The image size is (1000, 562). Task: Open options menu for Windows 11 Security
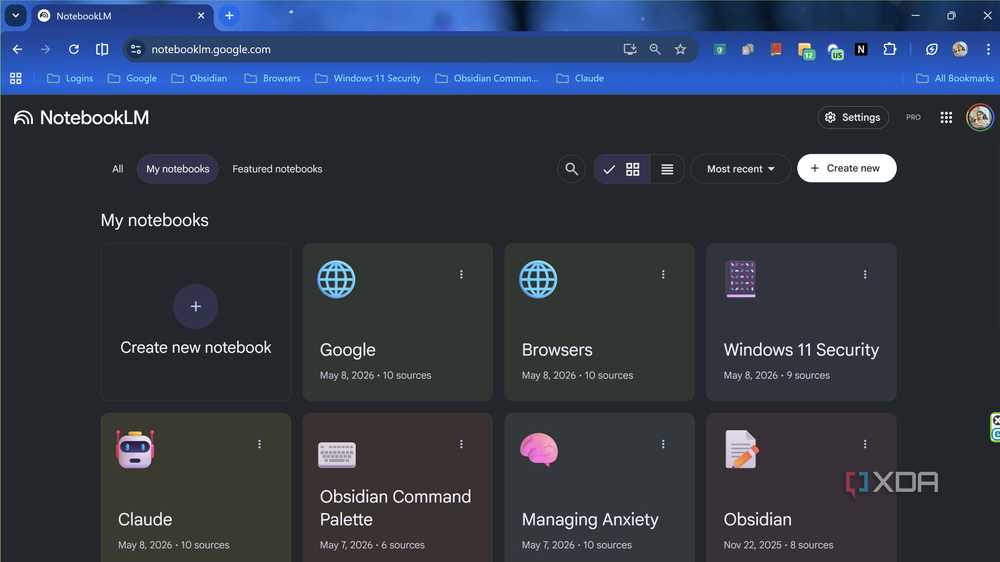pyautogui.click(x=865, y=274)
